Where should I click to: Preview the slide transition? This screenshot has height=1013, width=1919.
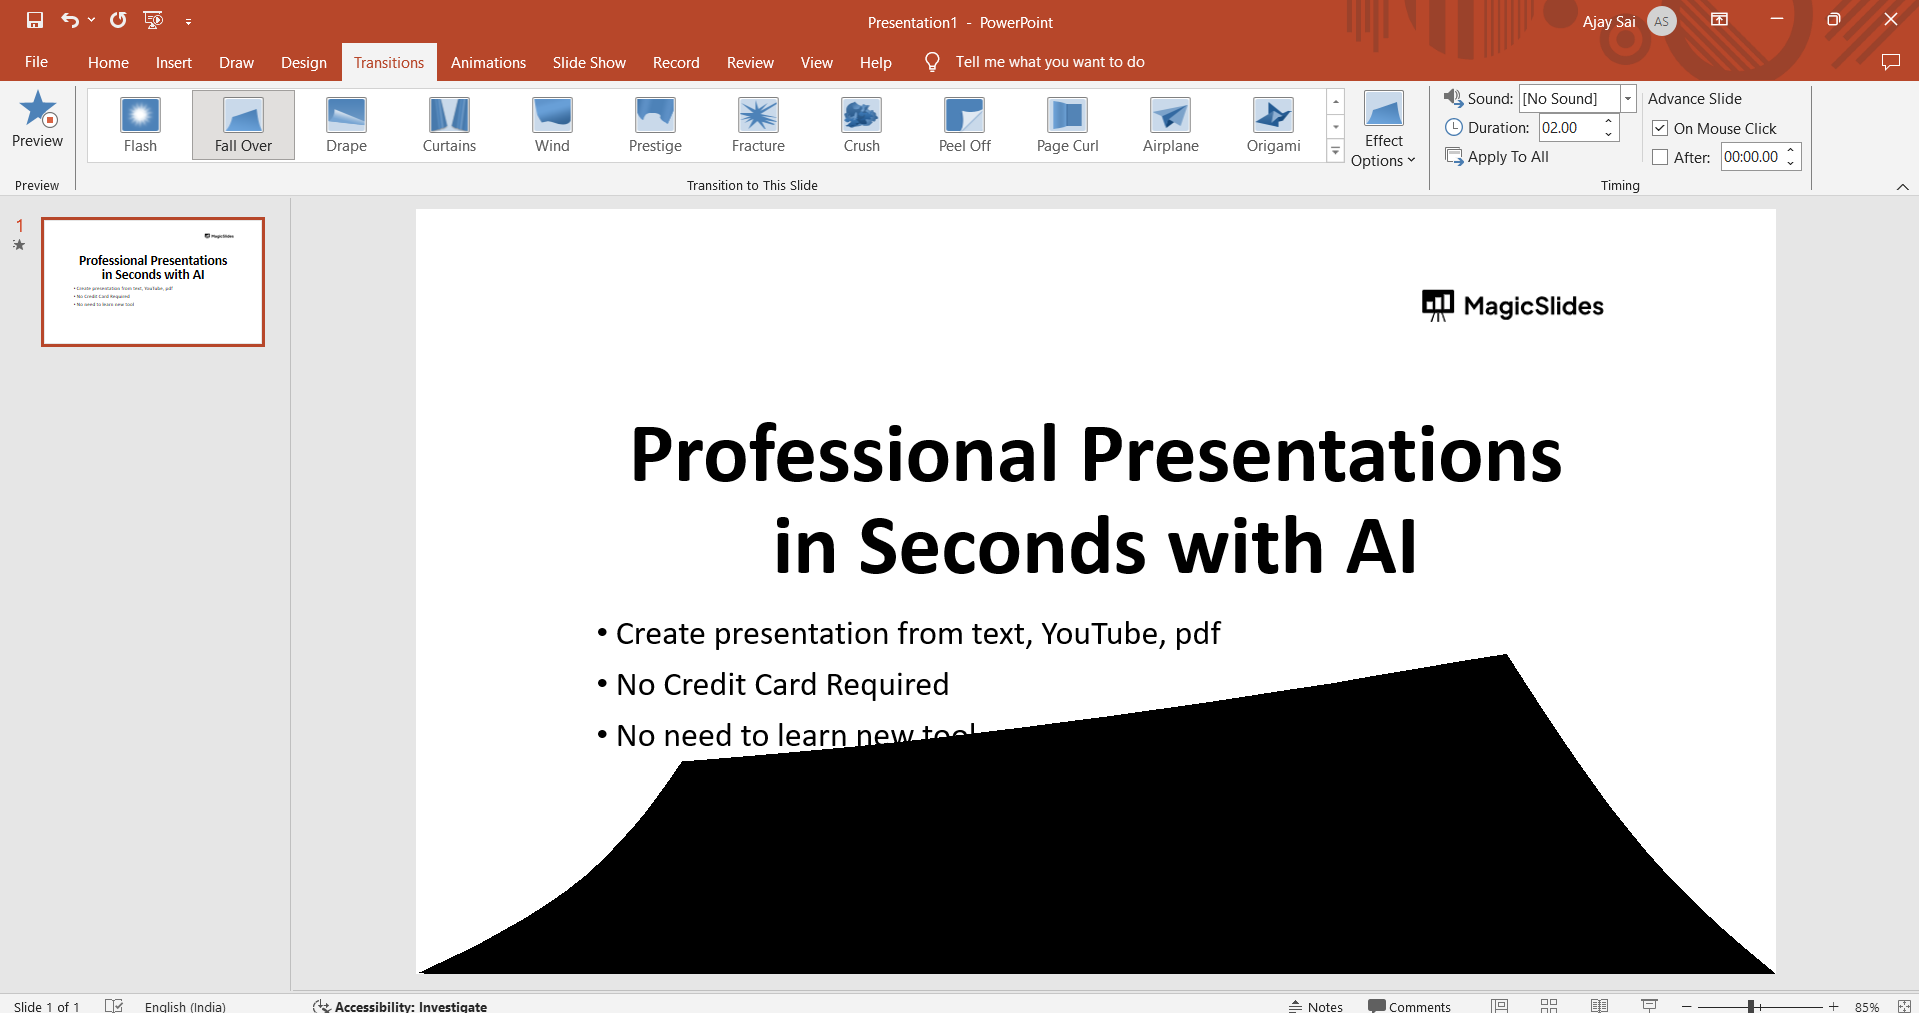pos(37,120)
